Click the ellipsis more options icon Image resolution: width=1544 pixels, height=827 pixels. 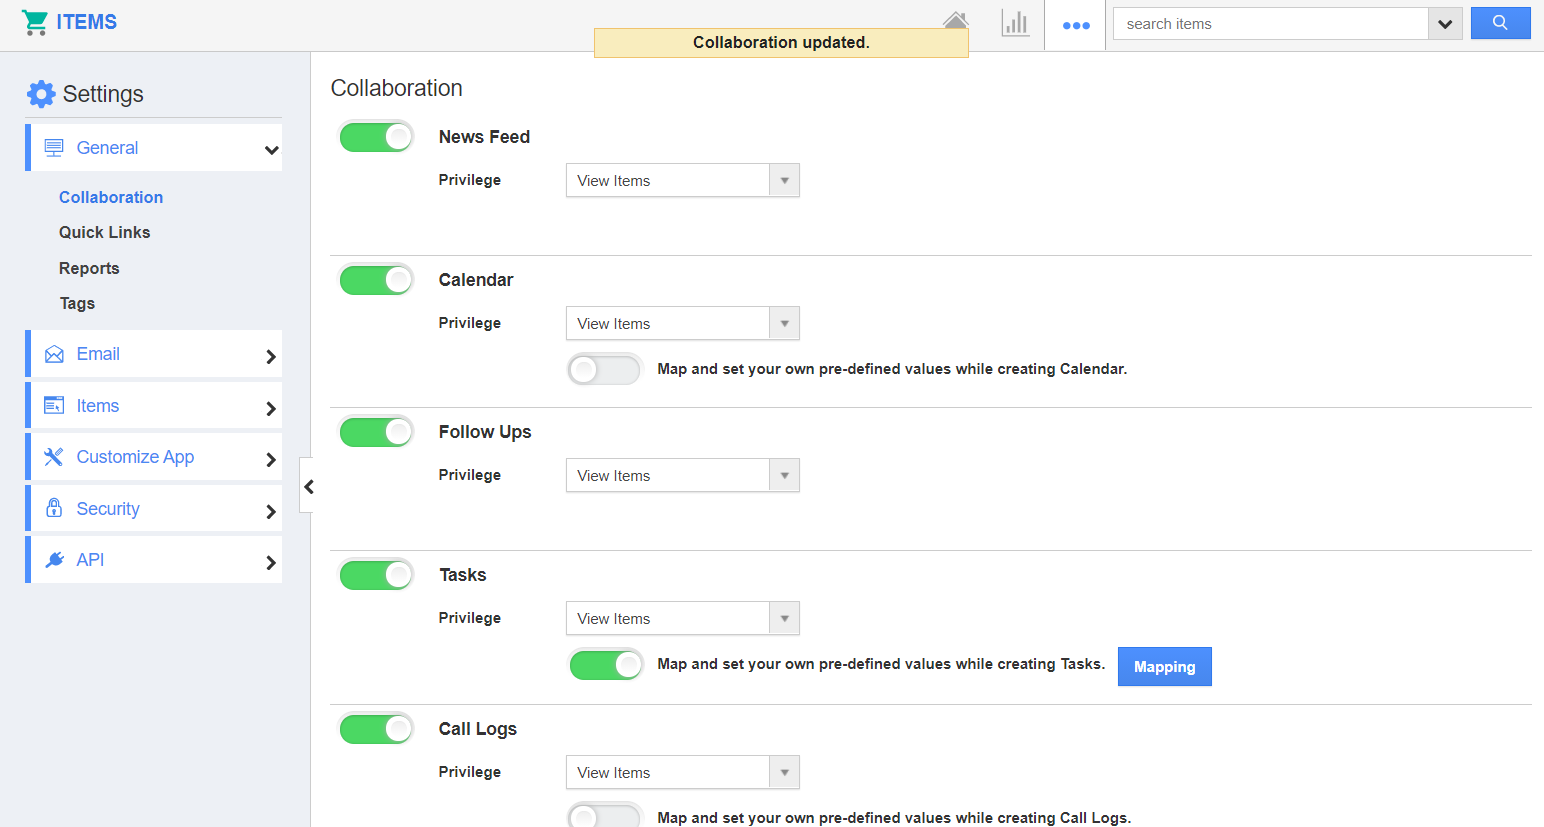coord(1076,23)
